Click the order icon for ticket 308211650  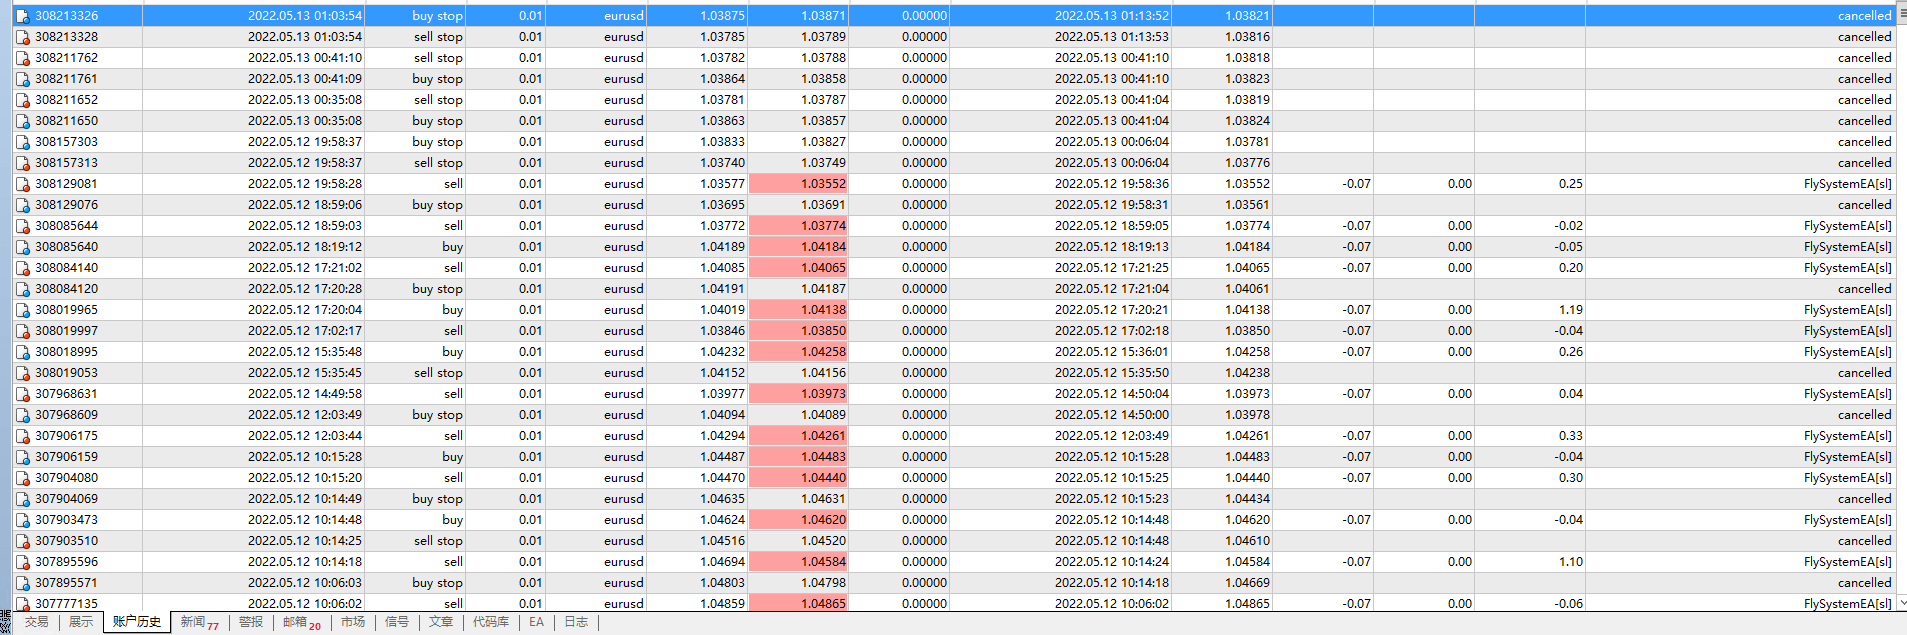(x=22, y=121)
